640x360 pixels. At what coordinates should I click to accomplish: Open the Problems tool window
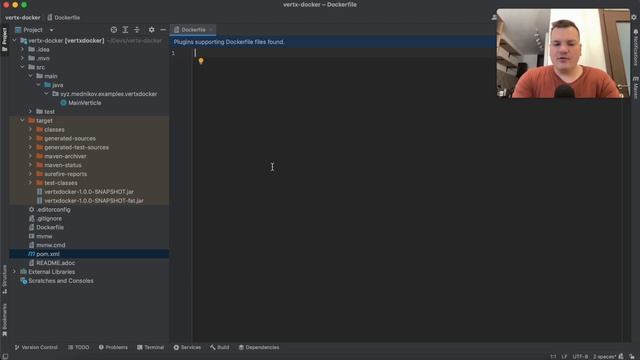pyautogui.click(x=113, y=347)
